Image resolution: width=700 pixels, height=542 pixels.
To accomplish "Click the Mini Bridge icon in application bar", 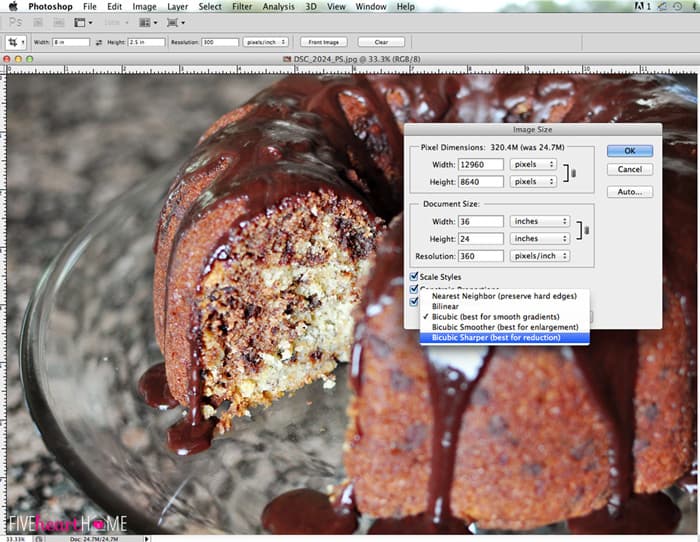I will [x=58, y=23].
